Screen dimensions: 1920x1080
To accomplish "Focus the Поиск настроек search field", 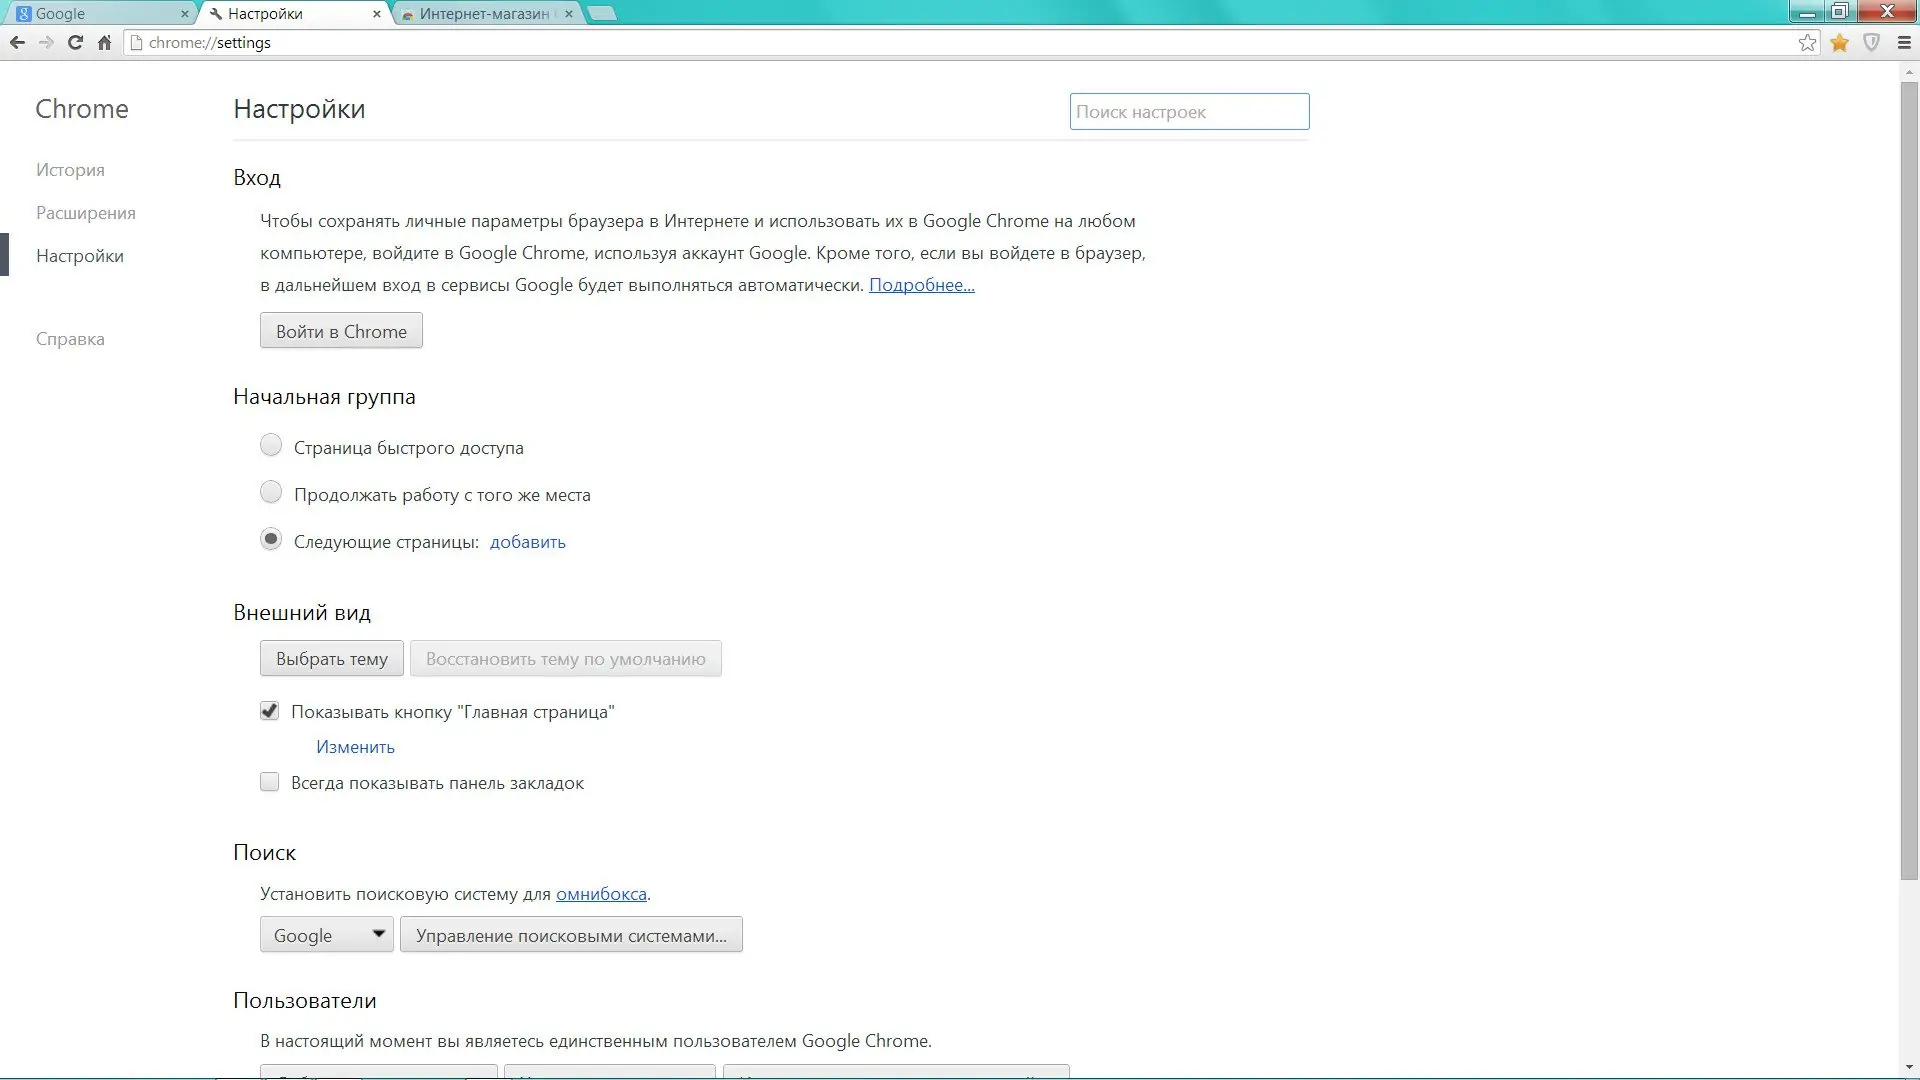I will (1190, 112).
